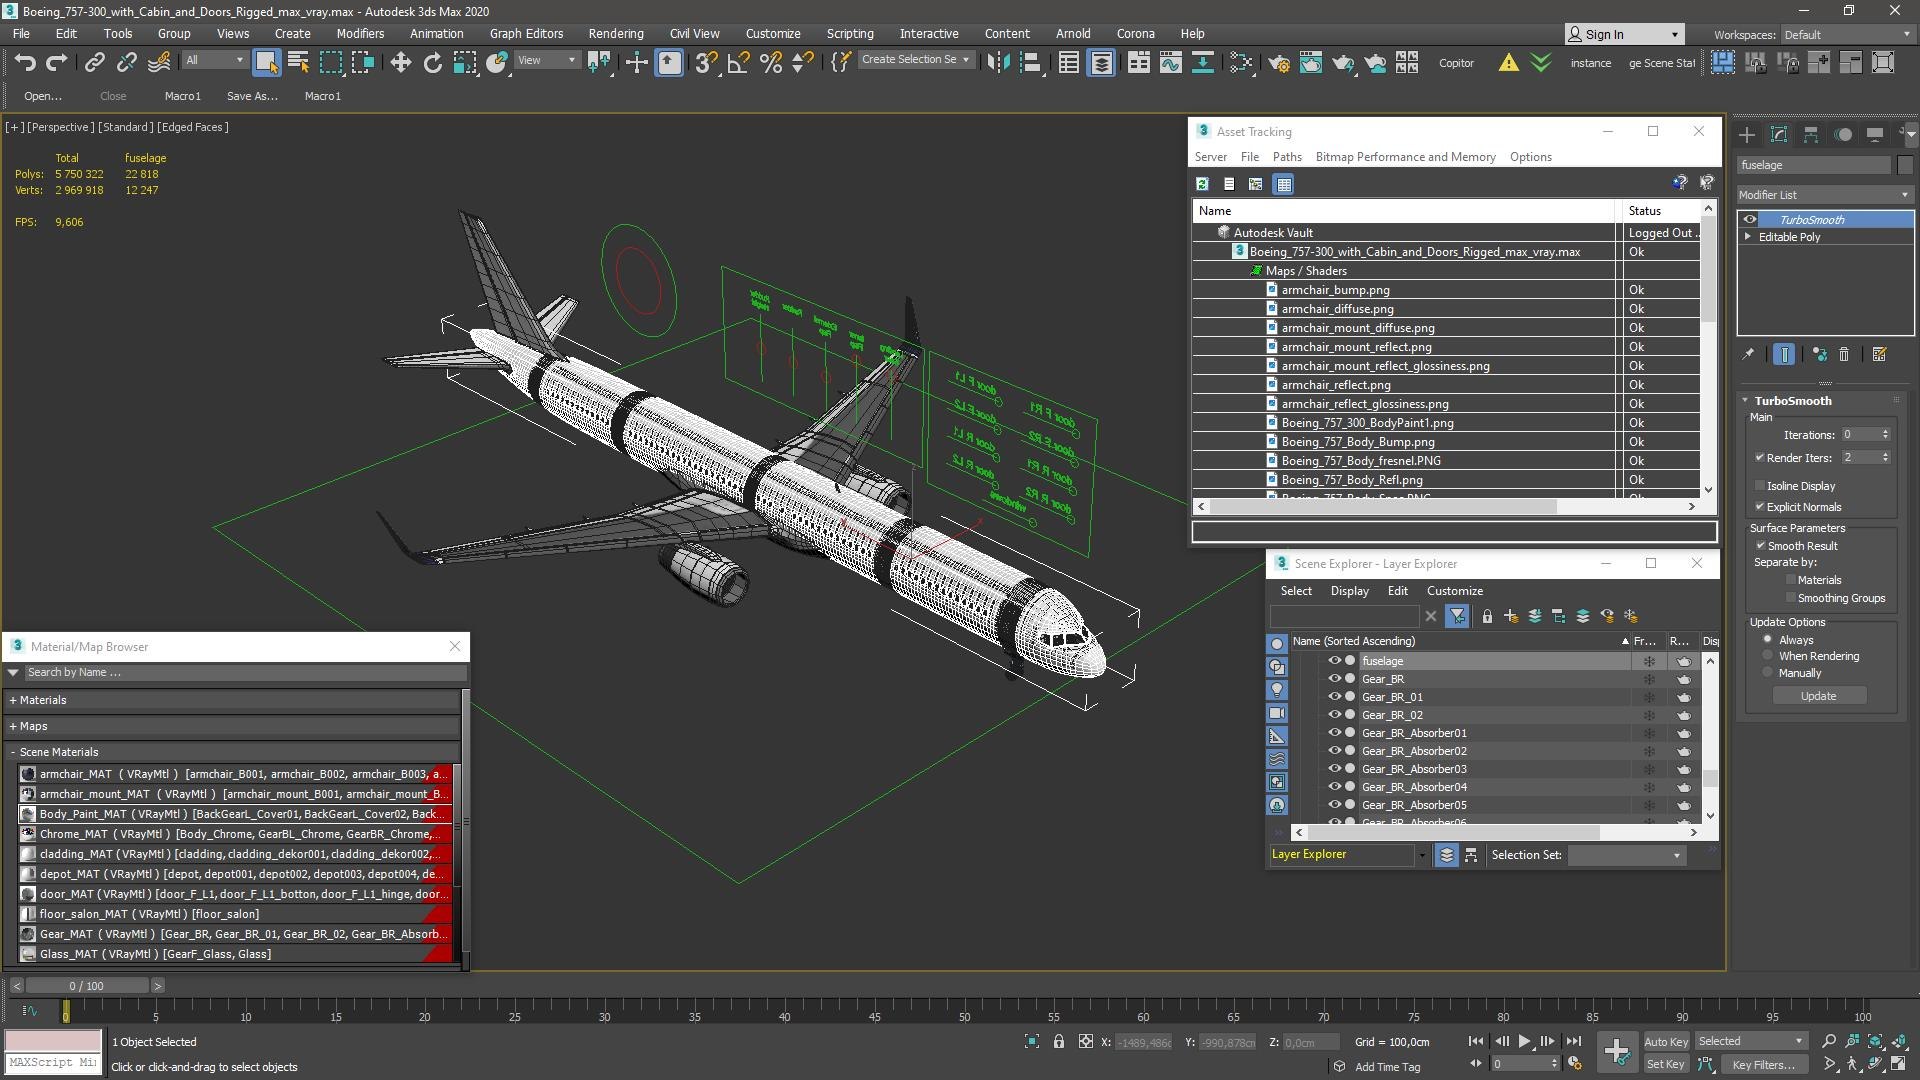Screen dimensions: 1920x1080
Task: Enable the Isoline Display checkbox
Action: pos(1760,486)
